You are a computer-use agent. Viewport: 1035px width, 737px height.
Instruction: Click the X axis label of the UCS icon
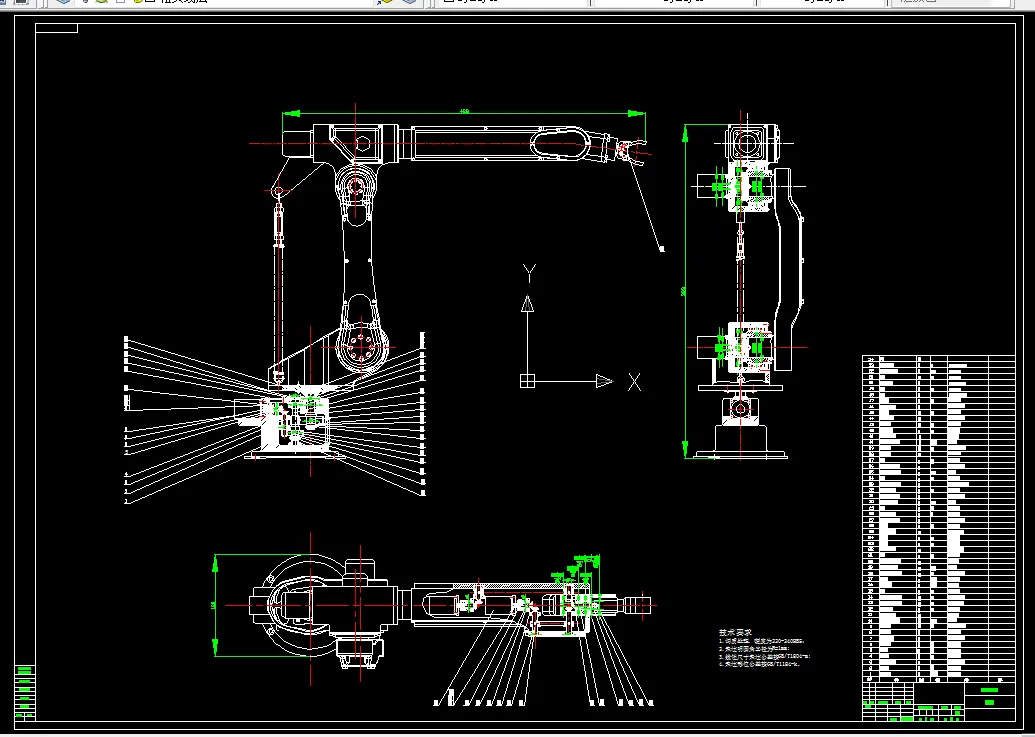pyautogui.click(x=634, y=381)
